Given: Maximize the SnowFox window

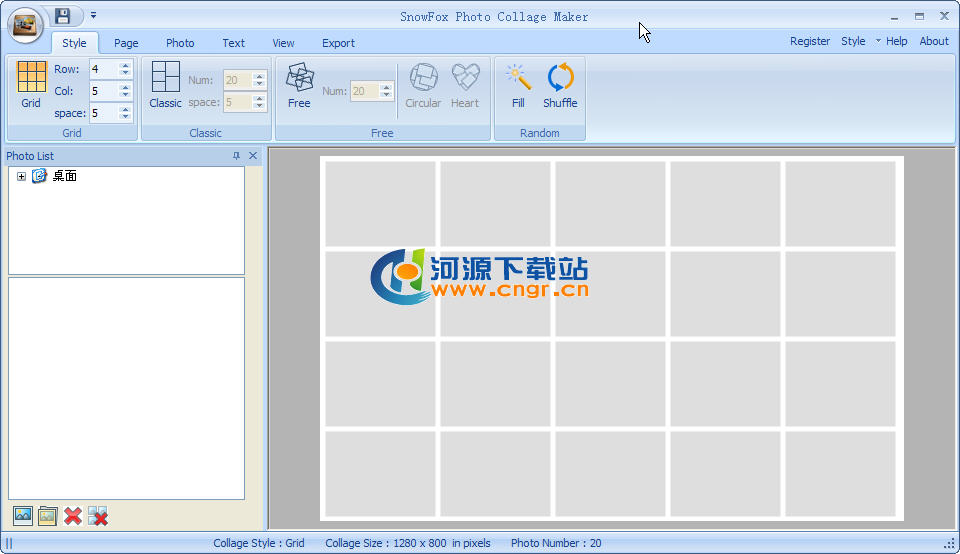Looking at the screenshot, I should click(x=919, y=17).
